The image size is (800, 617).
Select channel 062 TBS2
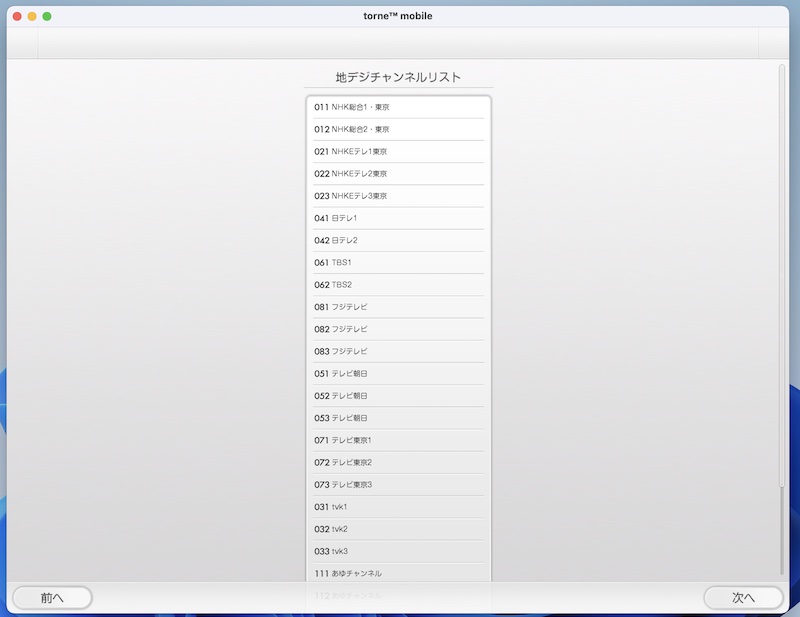point(398,285)
